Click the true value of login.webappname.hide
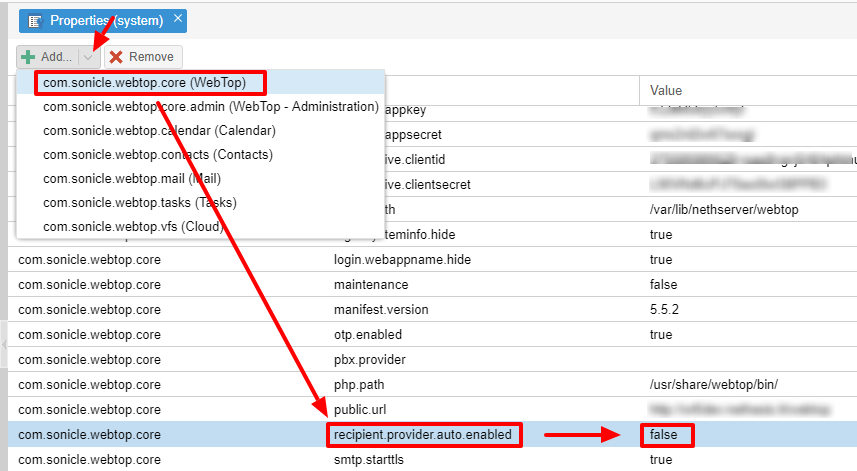857x471 pixels. coord(661,260)
